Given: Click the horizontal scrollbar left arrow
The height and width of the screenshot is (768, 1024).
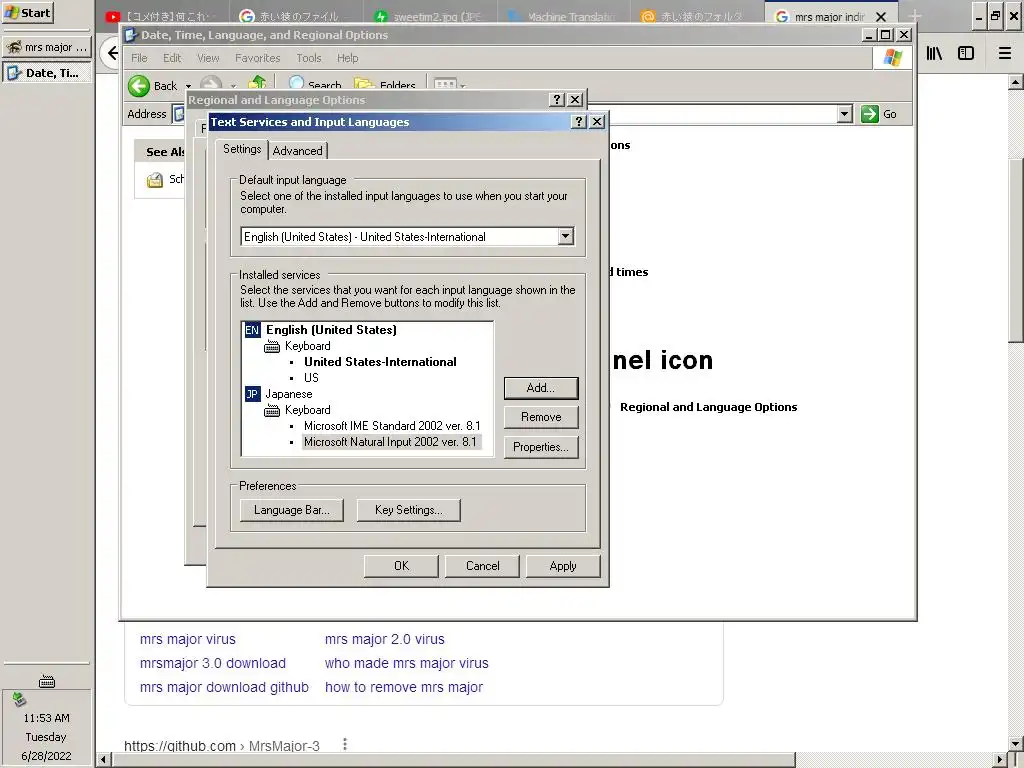Looking at the screenshot, I should tap(103, 760).
